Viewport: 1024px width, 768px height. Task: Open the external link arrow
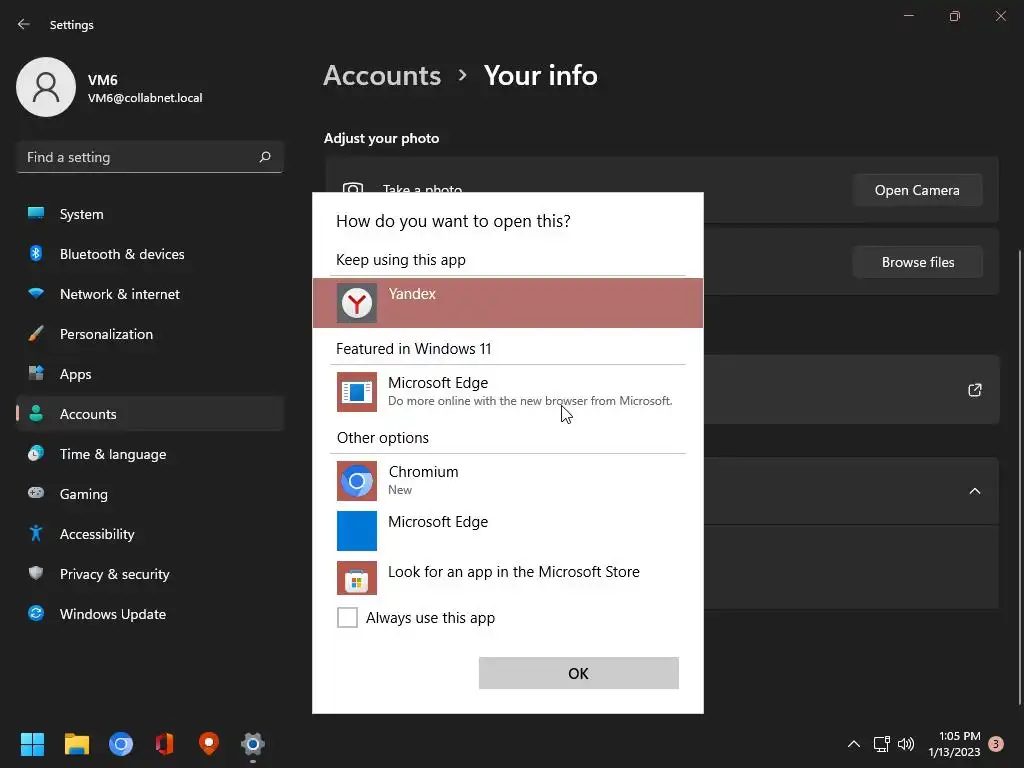(975, 390)
